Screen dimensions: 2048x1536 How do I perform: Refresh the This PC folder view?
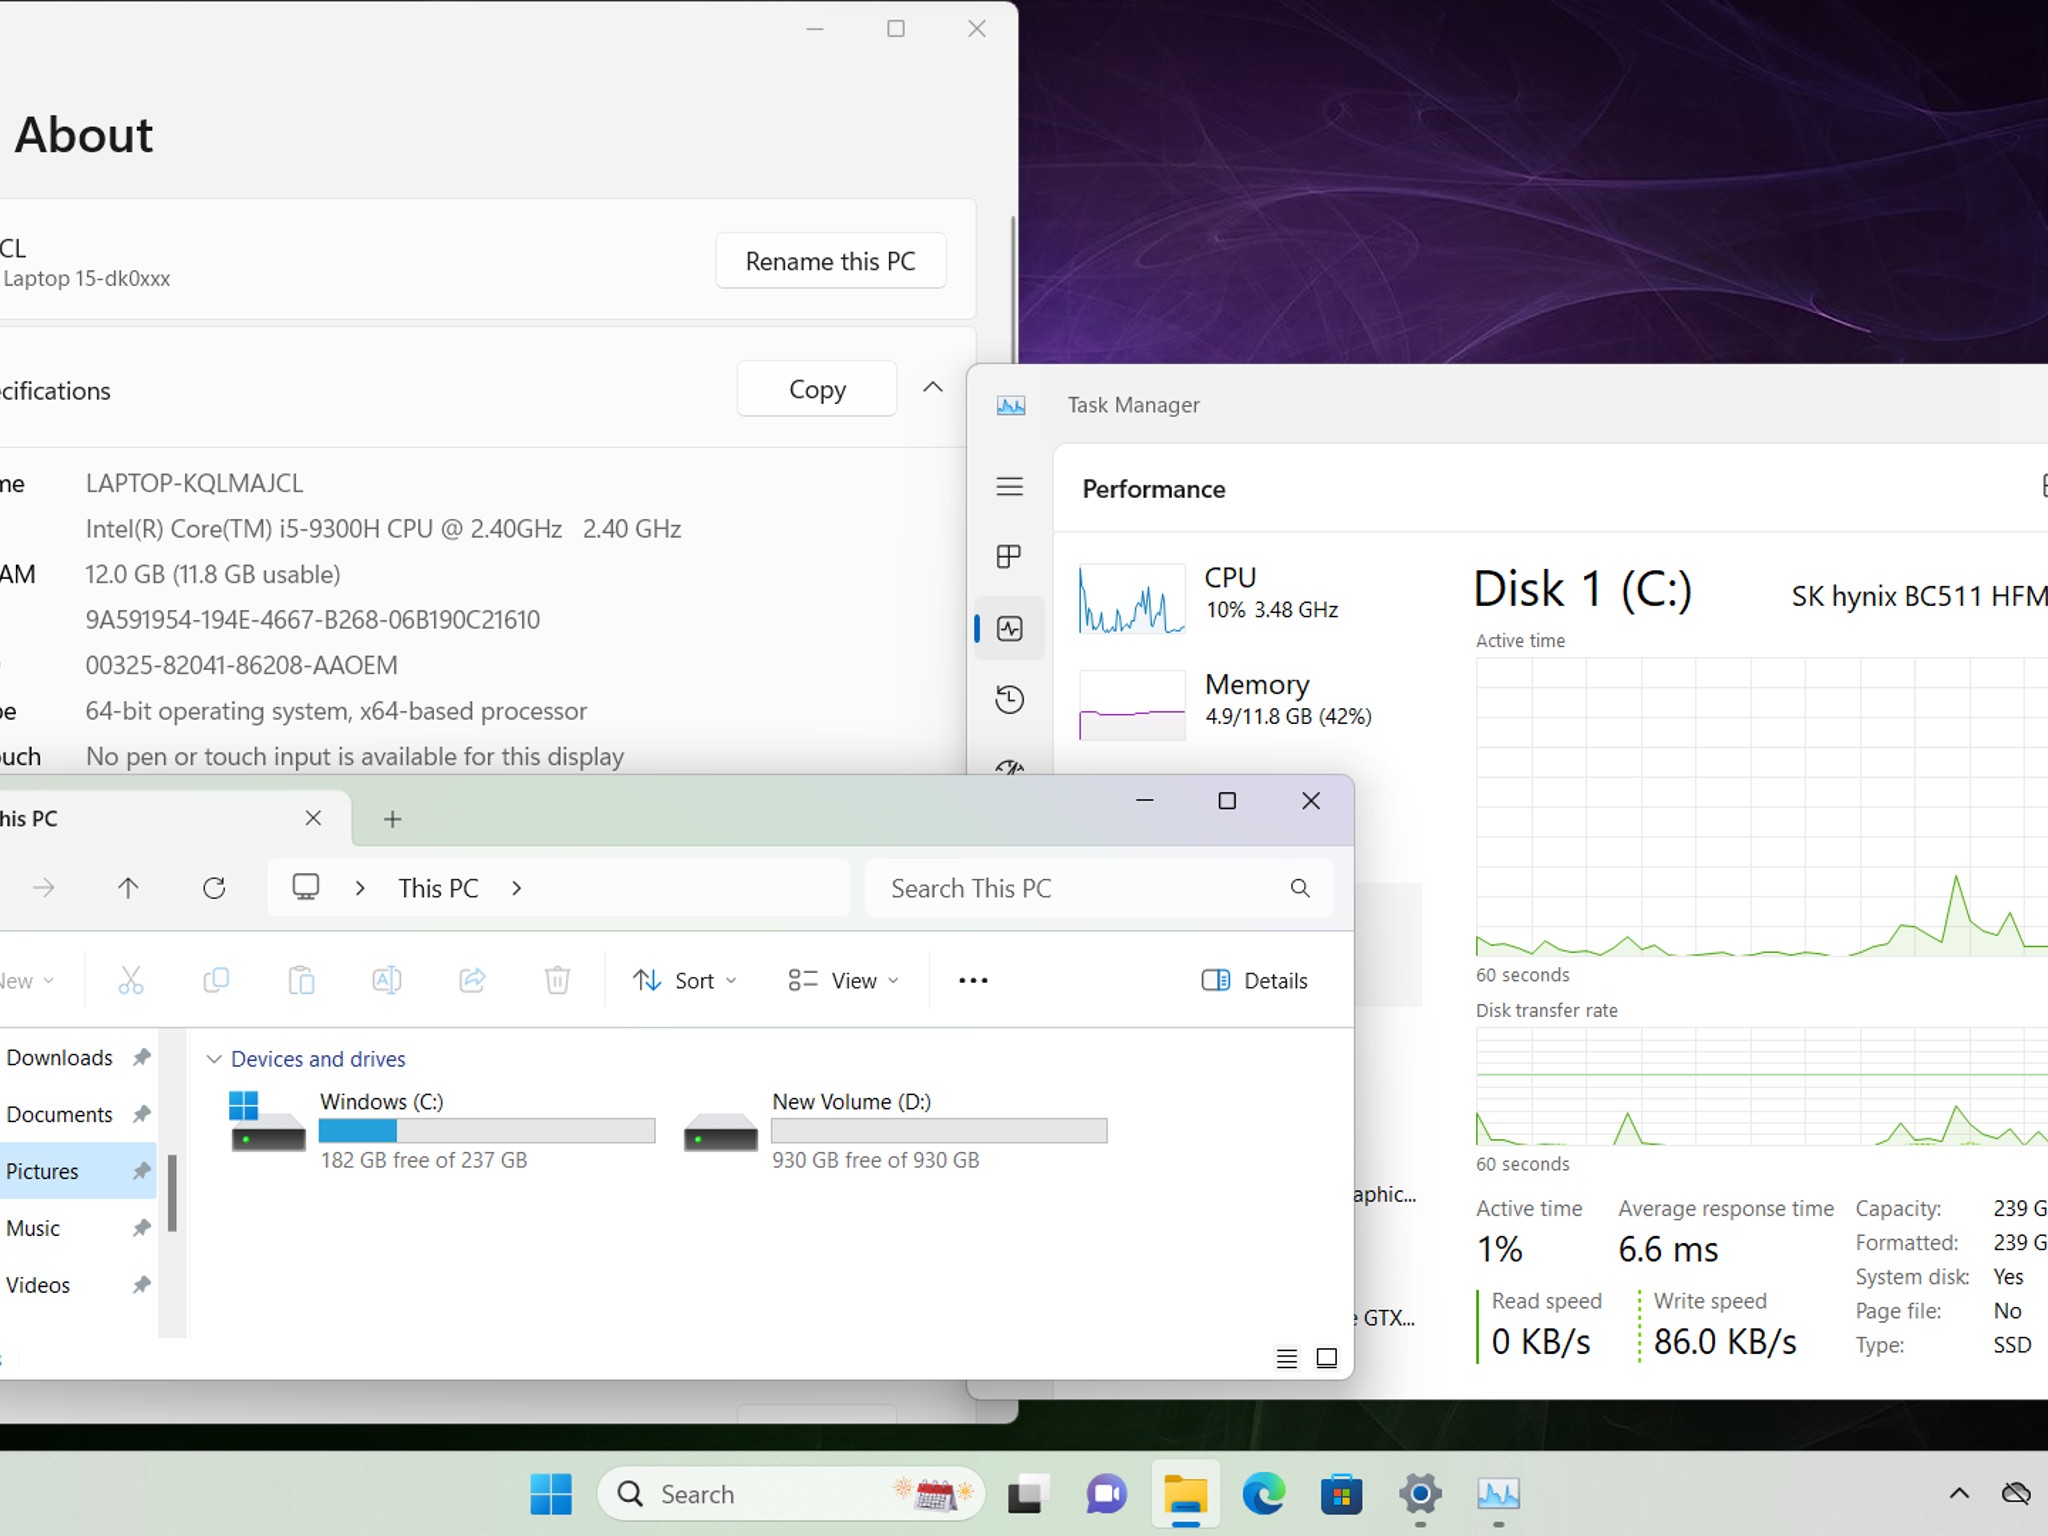tap(214, 888)
